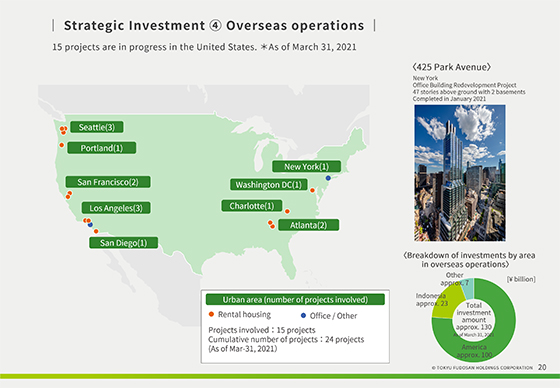Click the Total investment amount center text

(x=474, y=316)
